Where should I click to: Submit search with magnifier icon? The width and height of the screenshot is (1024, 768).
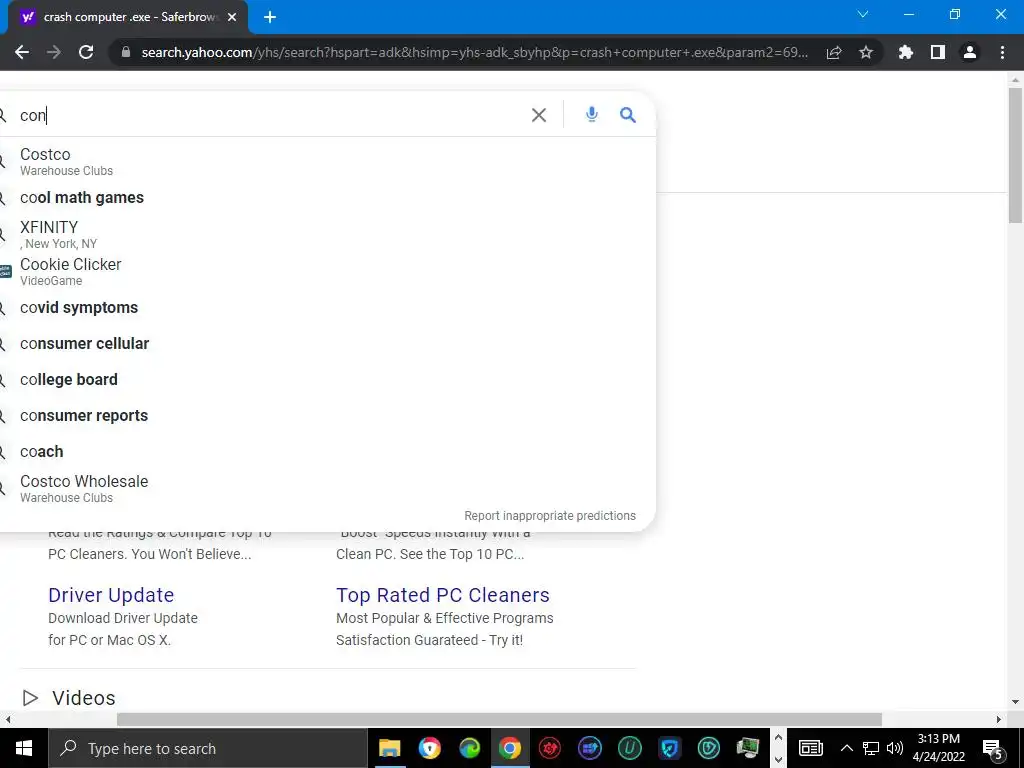coord(628,115)
